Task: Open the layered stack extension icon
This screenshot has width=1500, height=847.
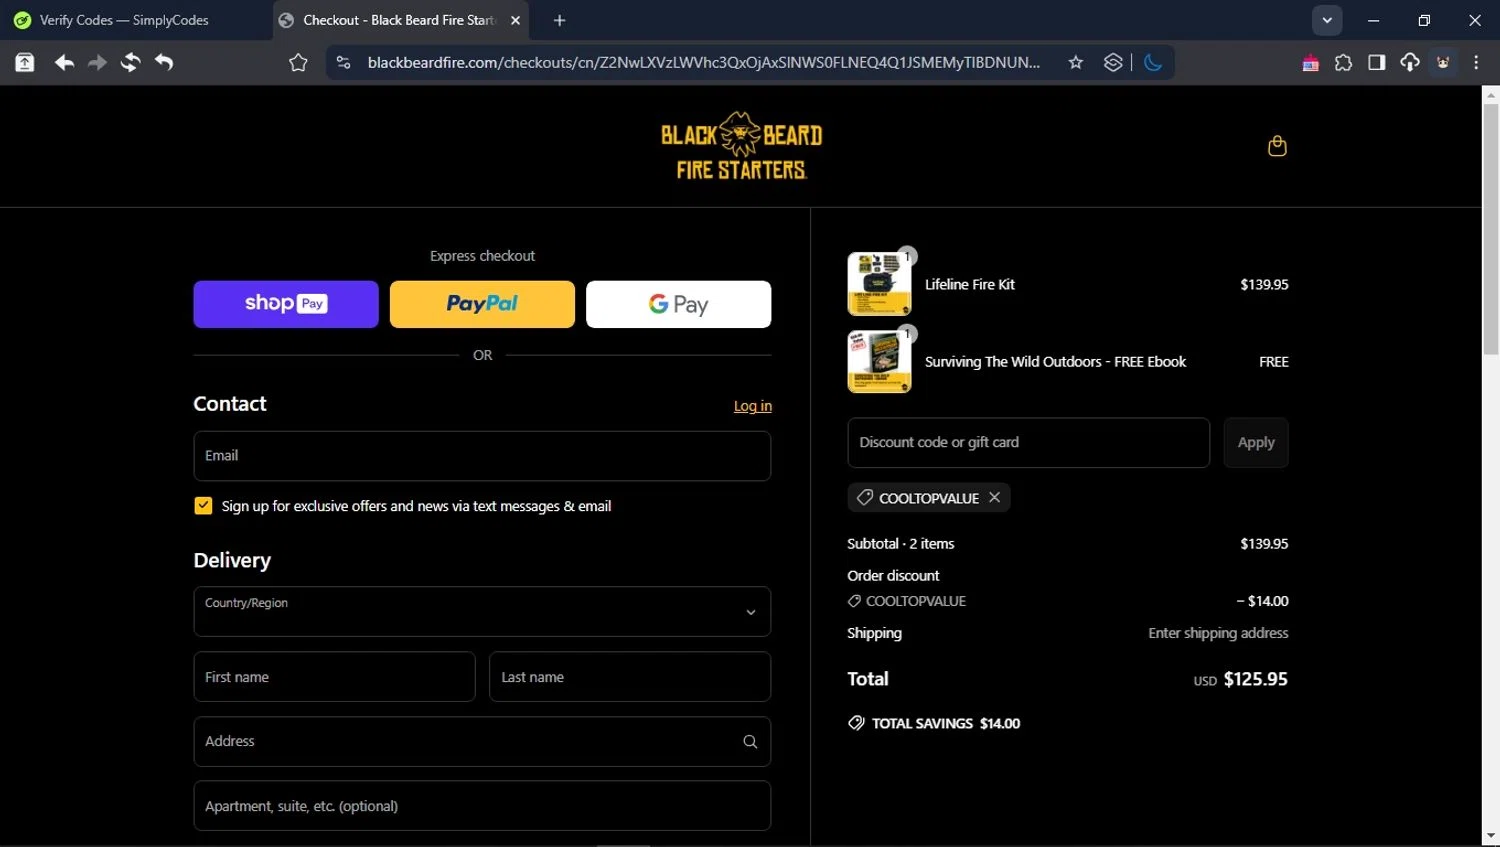Action: click(1113, 62)
